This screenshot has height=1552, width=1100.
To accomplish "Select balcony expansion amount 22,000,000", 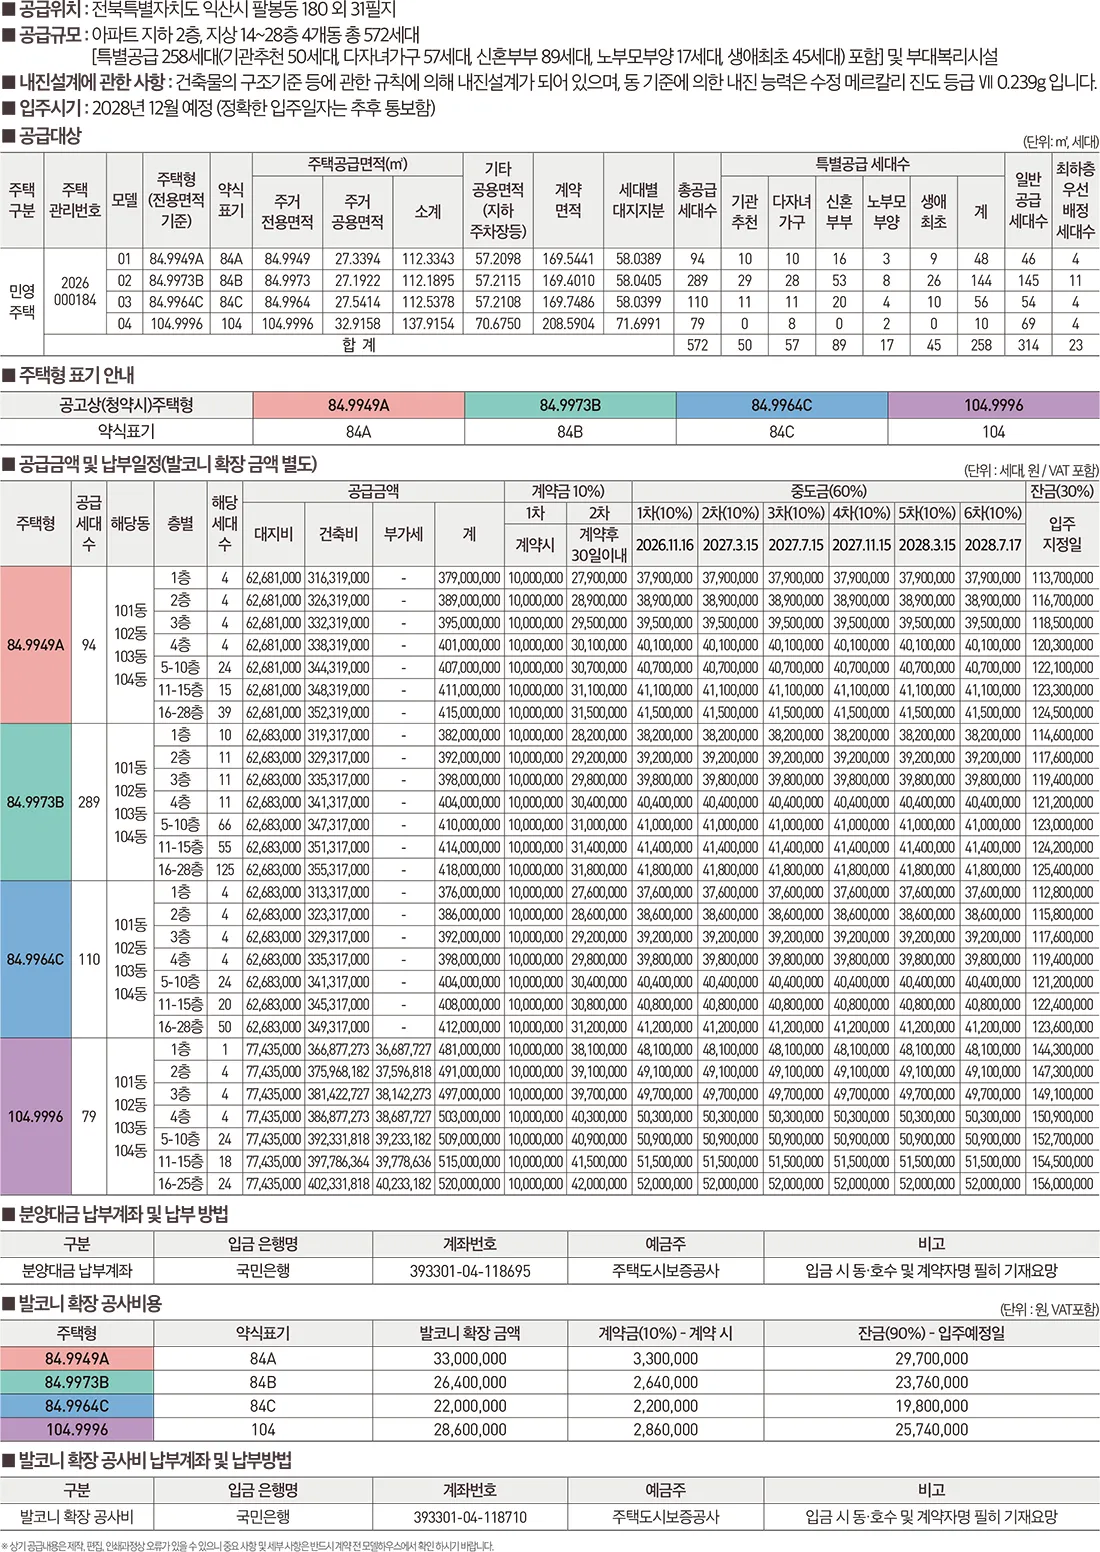I will [470, 1406].
